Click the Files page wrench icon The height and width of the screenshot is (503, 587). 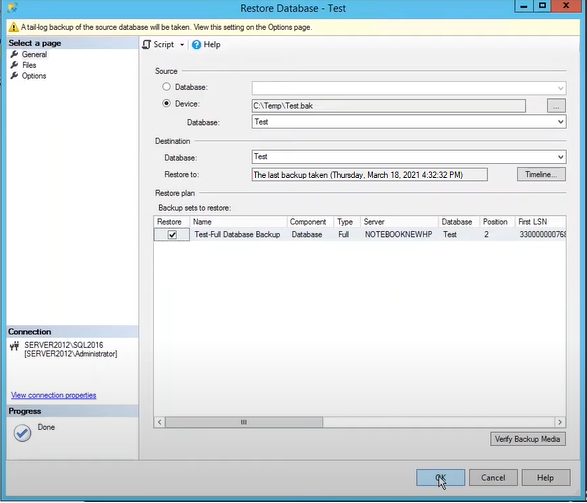(14, 65)
